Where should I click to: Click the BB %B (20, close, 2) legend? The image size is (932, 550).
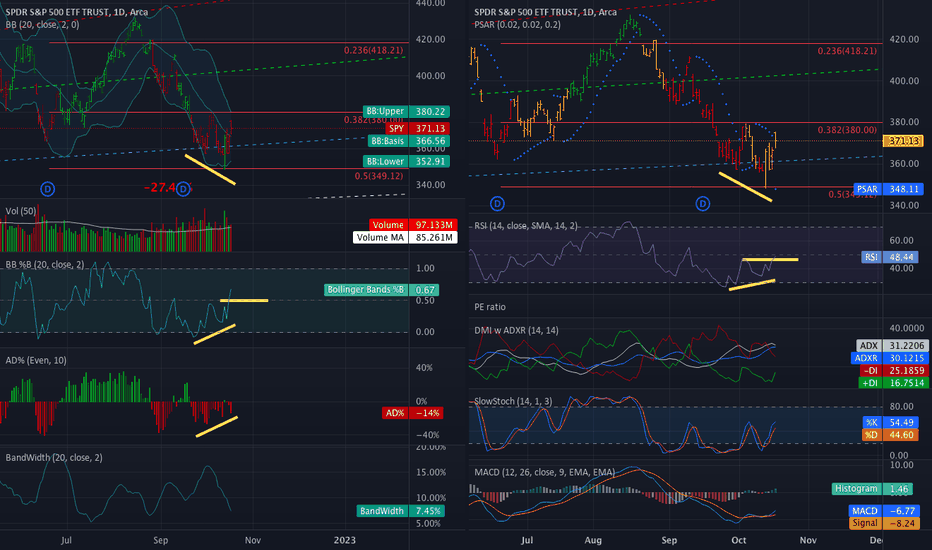click(45, 265)
